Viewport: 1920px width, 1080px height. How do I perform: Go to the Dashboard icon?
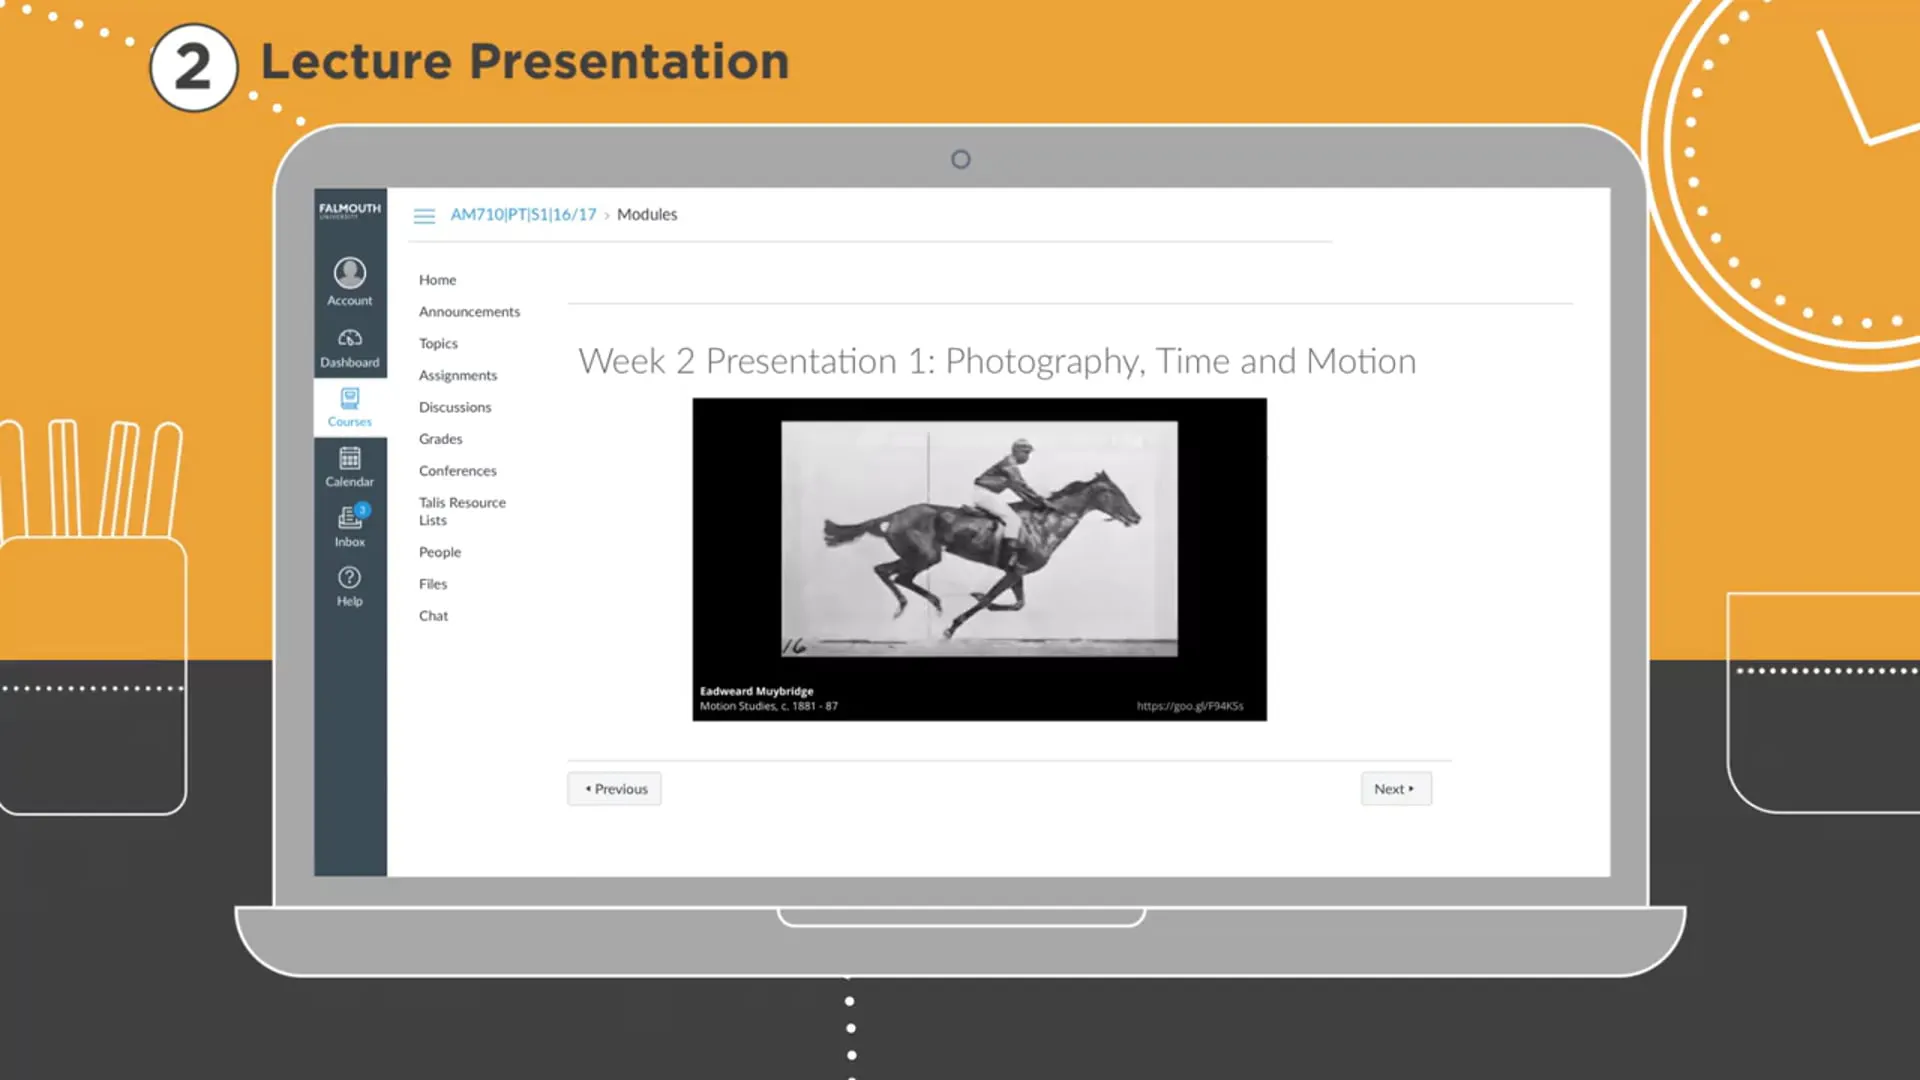click(x=350, y=338)
